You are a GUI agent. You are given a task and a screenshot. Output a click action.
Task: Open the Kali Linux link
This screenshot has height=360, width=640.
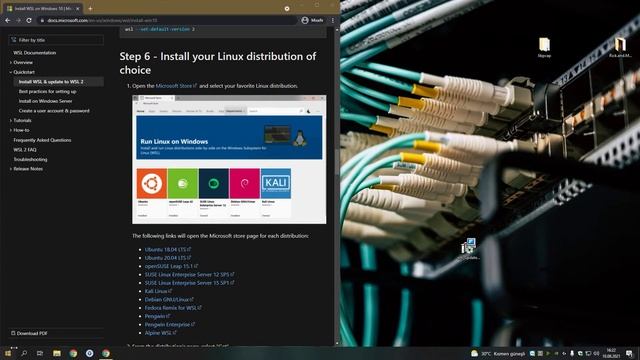[158, 291]
